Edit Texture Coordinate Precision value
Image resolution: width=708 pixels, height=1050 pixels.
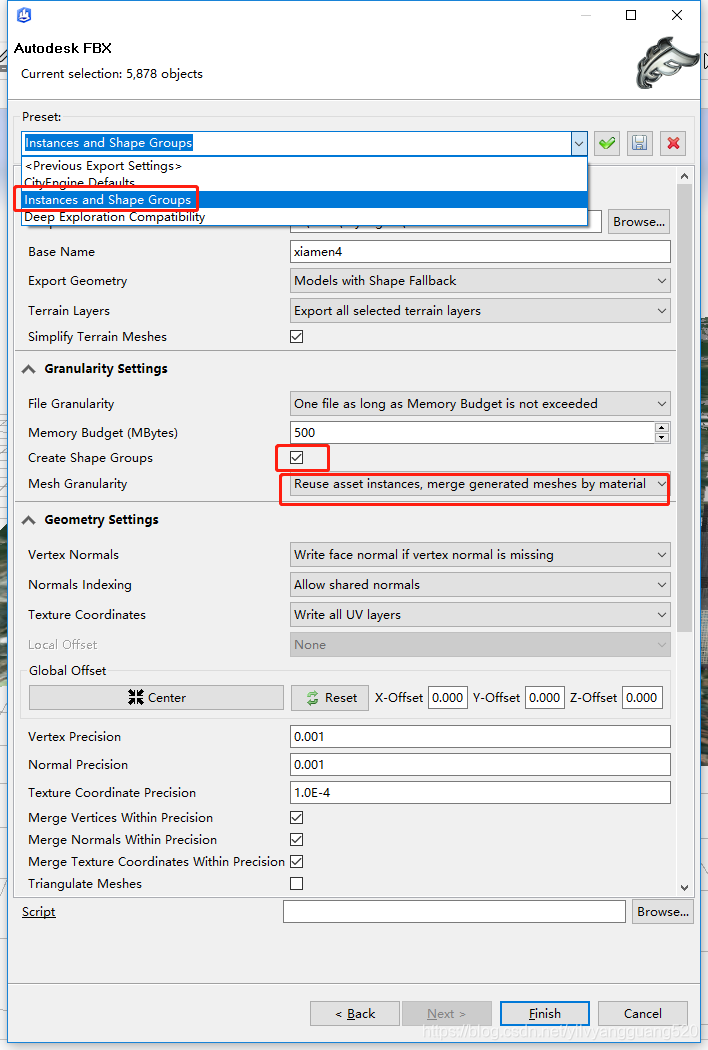click(x=480, y=793)
